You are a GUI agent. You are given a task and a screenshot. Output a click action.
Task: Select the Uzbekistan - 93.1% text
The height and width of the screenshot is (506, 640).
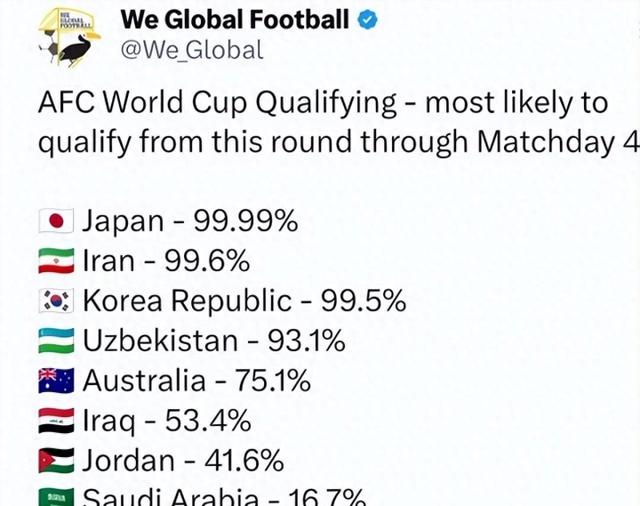[214, 341]
